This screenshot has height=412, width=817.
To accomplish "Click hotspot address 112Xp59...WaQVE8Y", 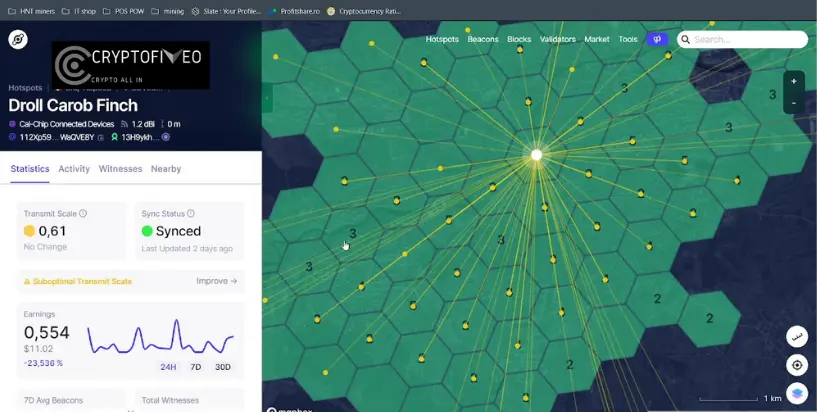I will (56, 138).
